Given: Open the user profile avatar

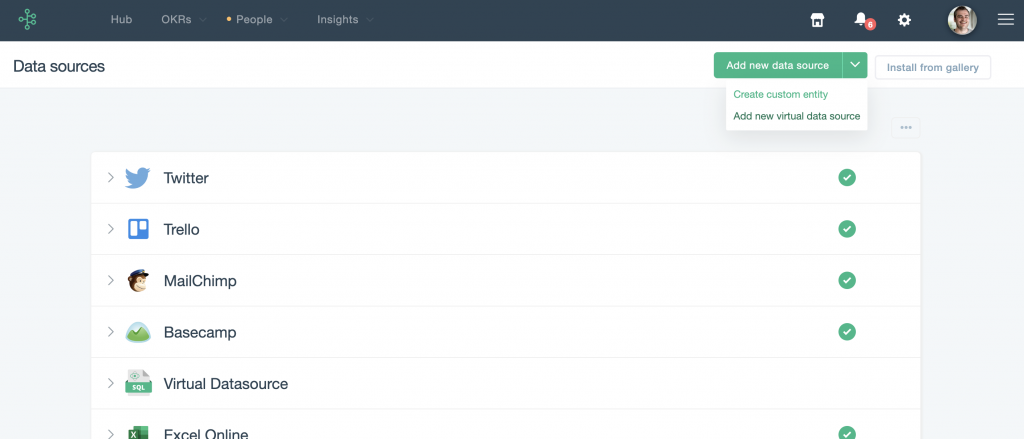Looking at the screenshot, I should (x=962, y=20).
